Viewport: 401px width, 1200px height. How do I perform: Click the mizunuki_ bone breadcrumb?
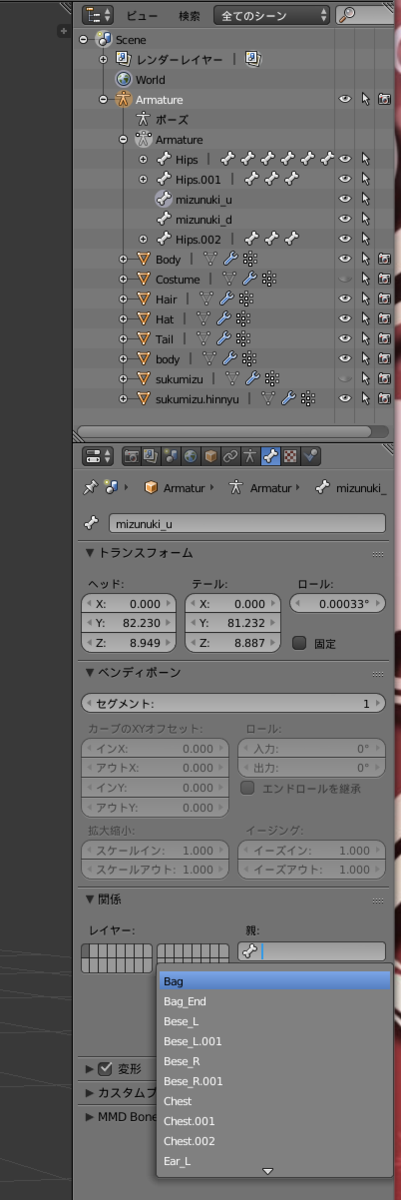click(x=352, y=488)
